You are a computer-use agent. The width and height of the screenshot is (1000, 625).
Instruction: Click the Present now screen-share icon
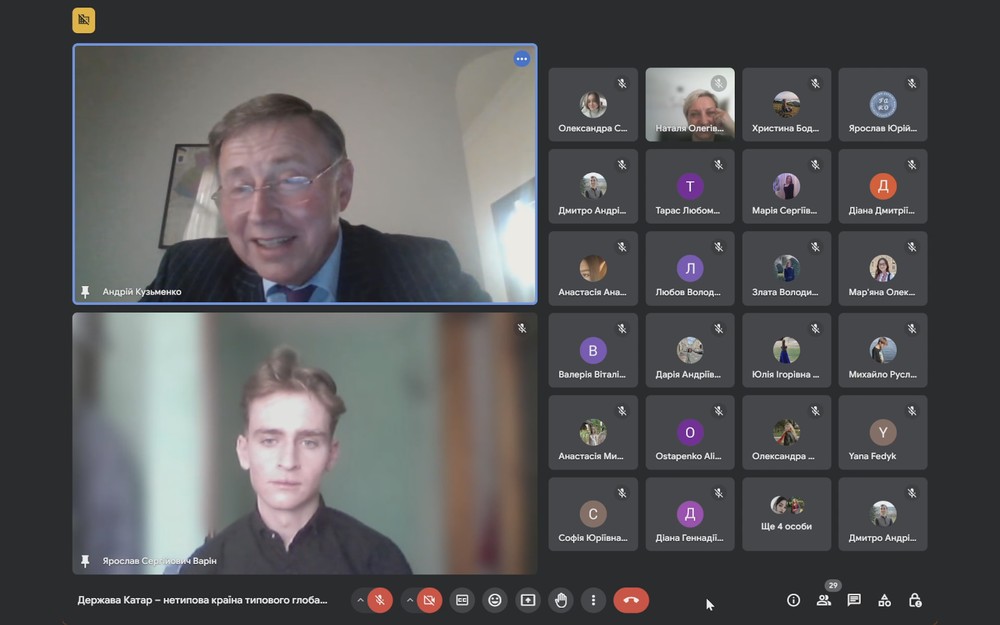click(528, 600)
